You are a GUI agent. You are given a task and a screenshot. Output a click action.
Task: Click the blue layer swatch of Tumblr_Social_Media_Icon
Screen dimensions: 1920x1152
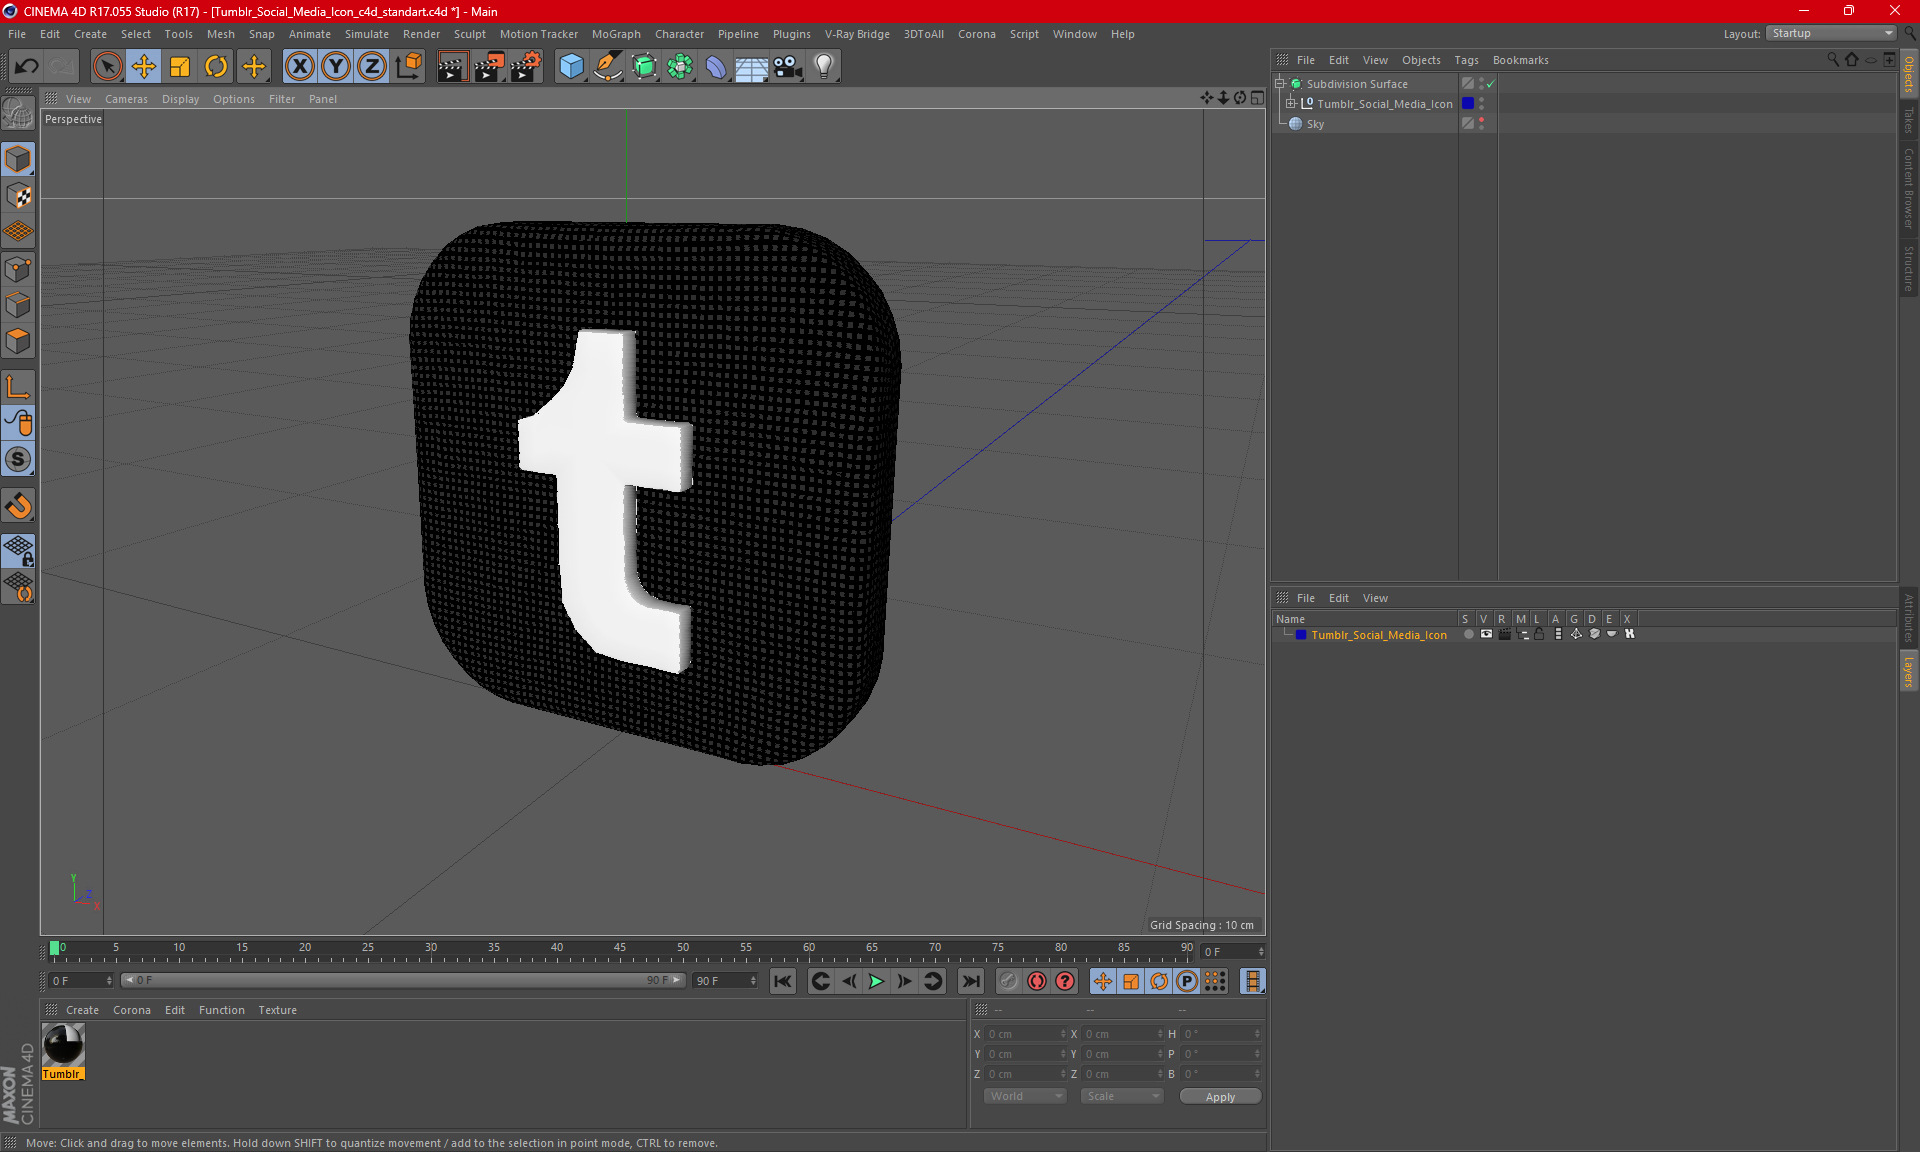point(1467,103)
